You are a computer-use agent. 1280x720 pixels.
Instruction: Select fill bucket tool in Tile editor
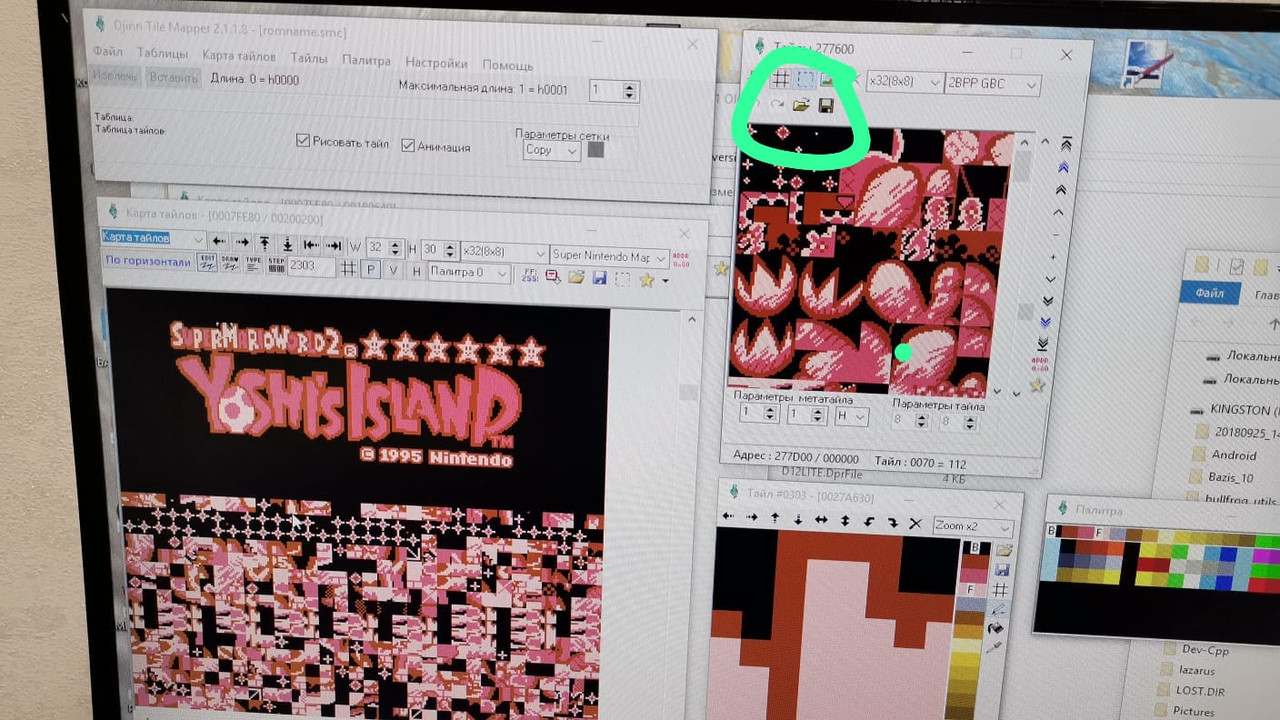pyautogui.click(x=996, y=628)
